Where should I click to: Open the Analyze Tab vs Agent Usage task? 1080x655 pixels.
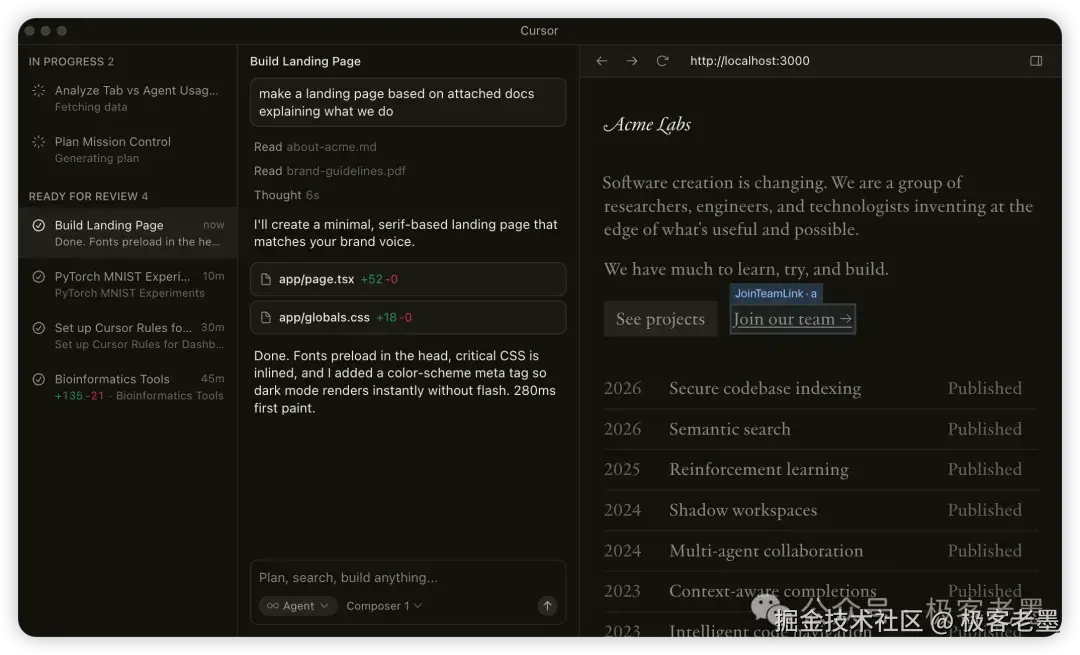click(x=127, y=98)
